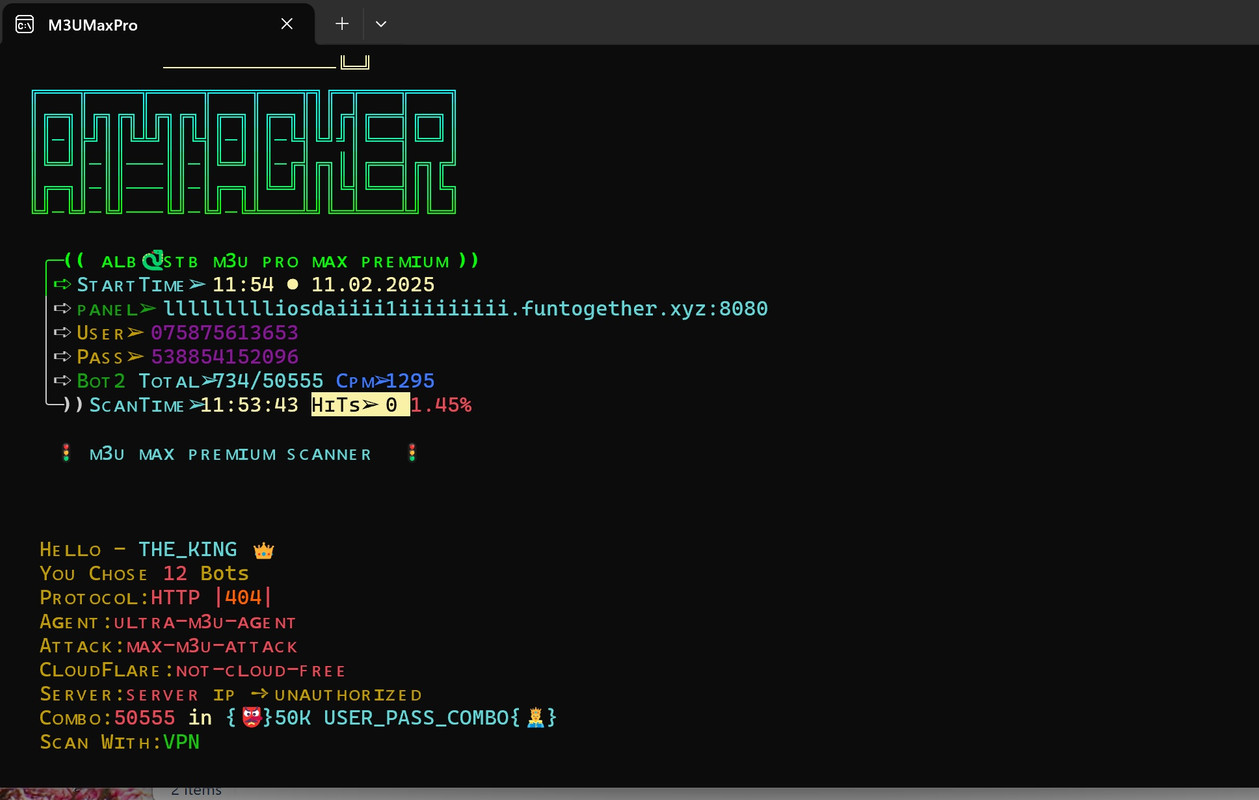Click the Pass value 538854152096
Image resolution: width=1259 pixels, height=800 pixels.
[225, 357]
